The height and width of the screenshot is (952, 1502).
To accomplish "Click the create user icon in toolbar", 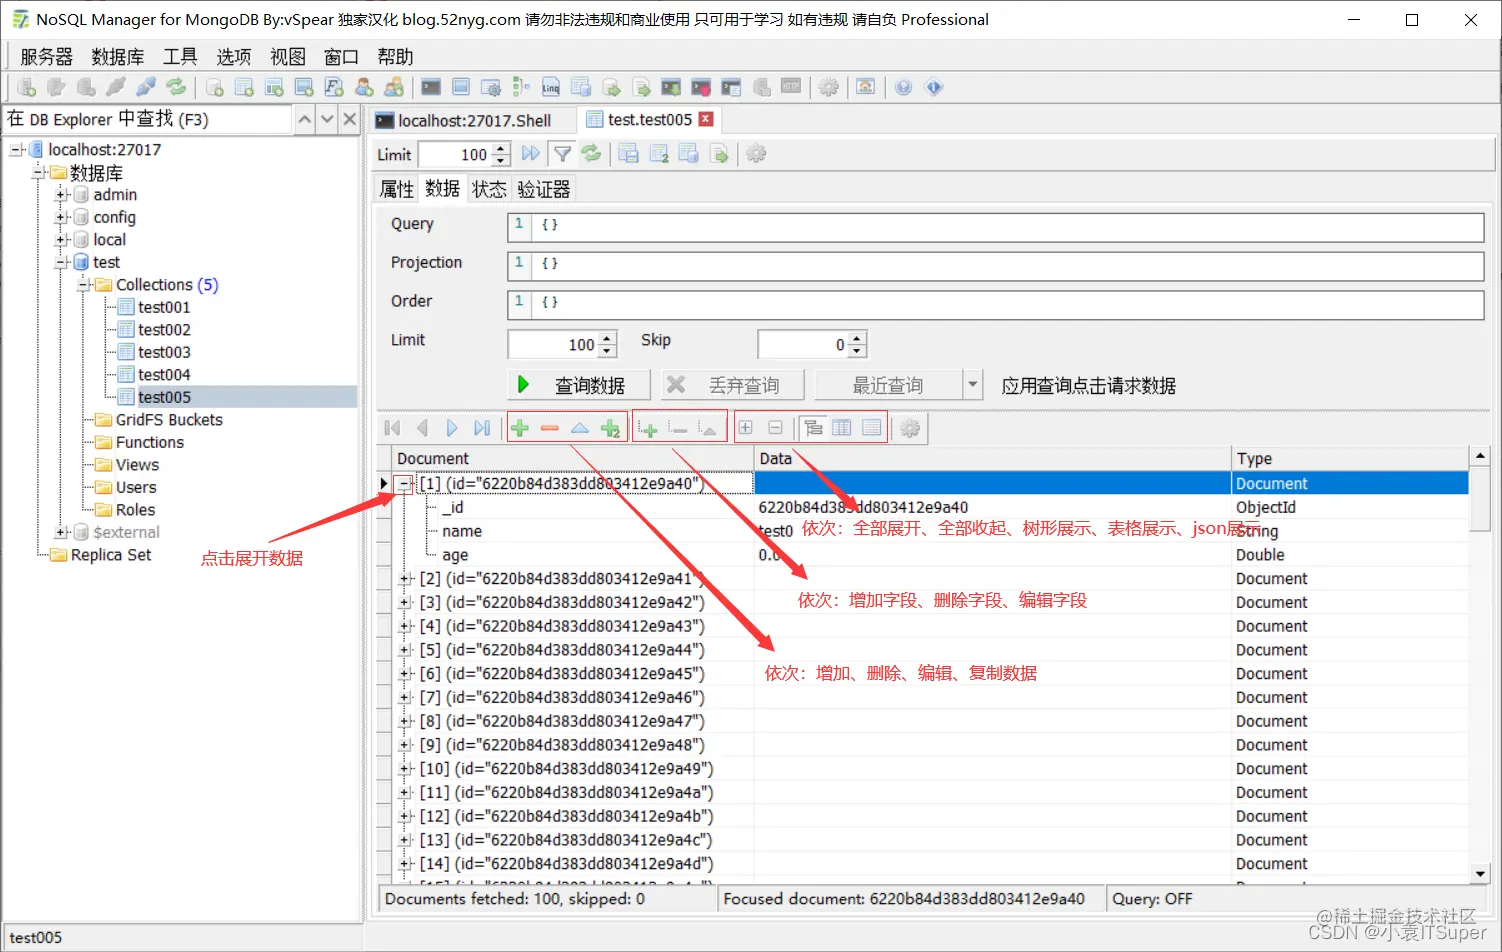I will (x=364, y=87).
